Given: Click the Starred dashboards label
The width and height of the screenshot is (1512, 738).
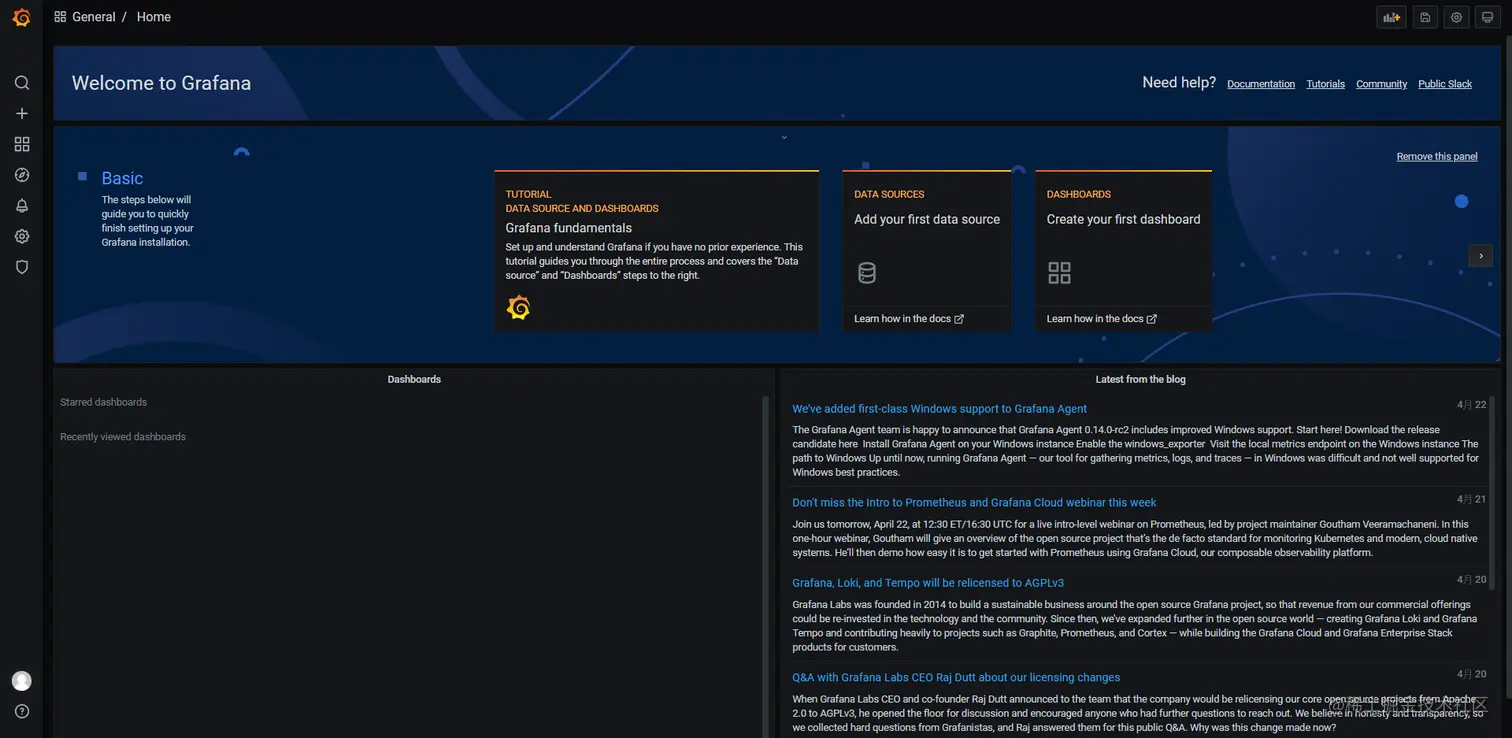Looking at the screenshot, I should click(x=103, y=402).
